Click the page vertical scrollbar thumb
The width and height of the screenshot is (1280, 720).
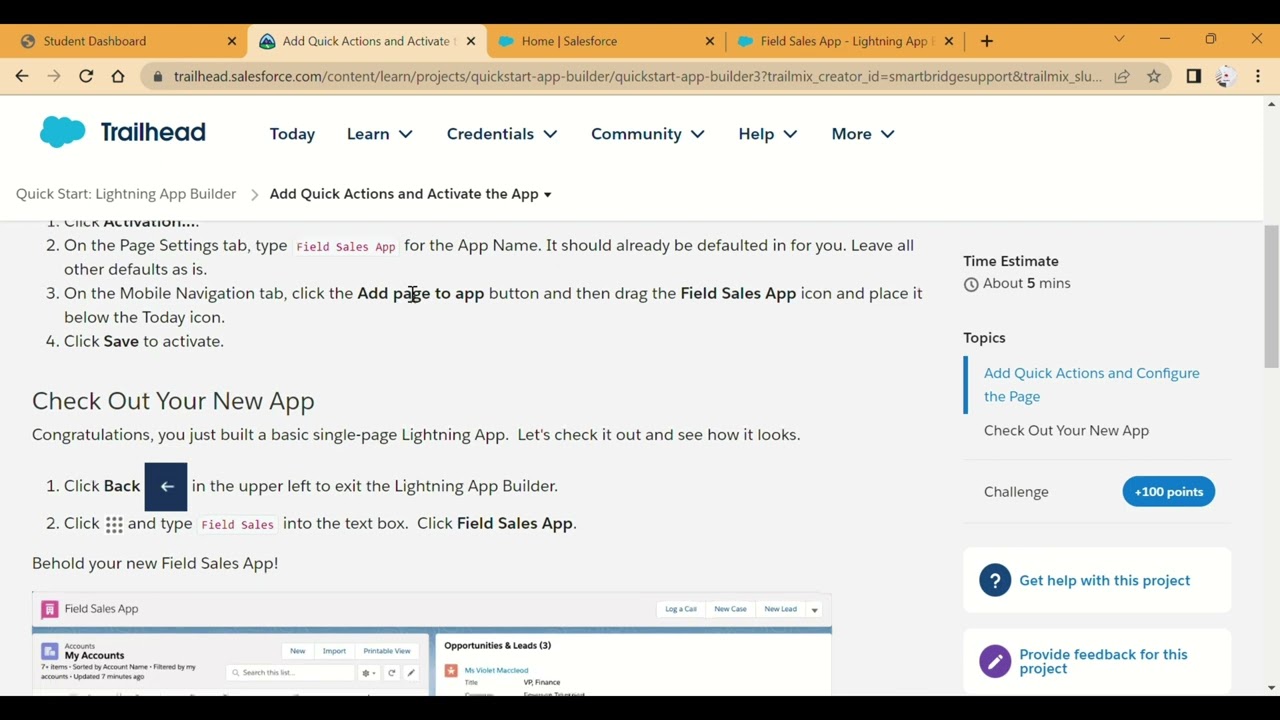tap(1272, 296)
